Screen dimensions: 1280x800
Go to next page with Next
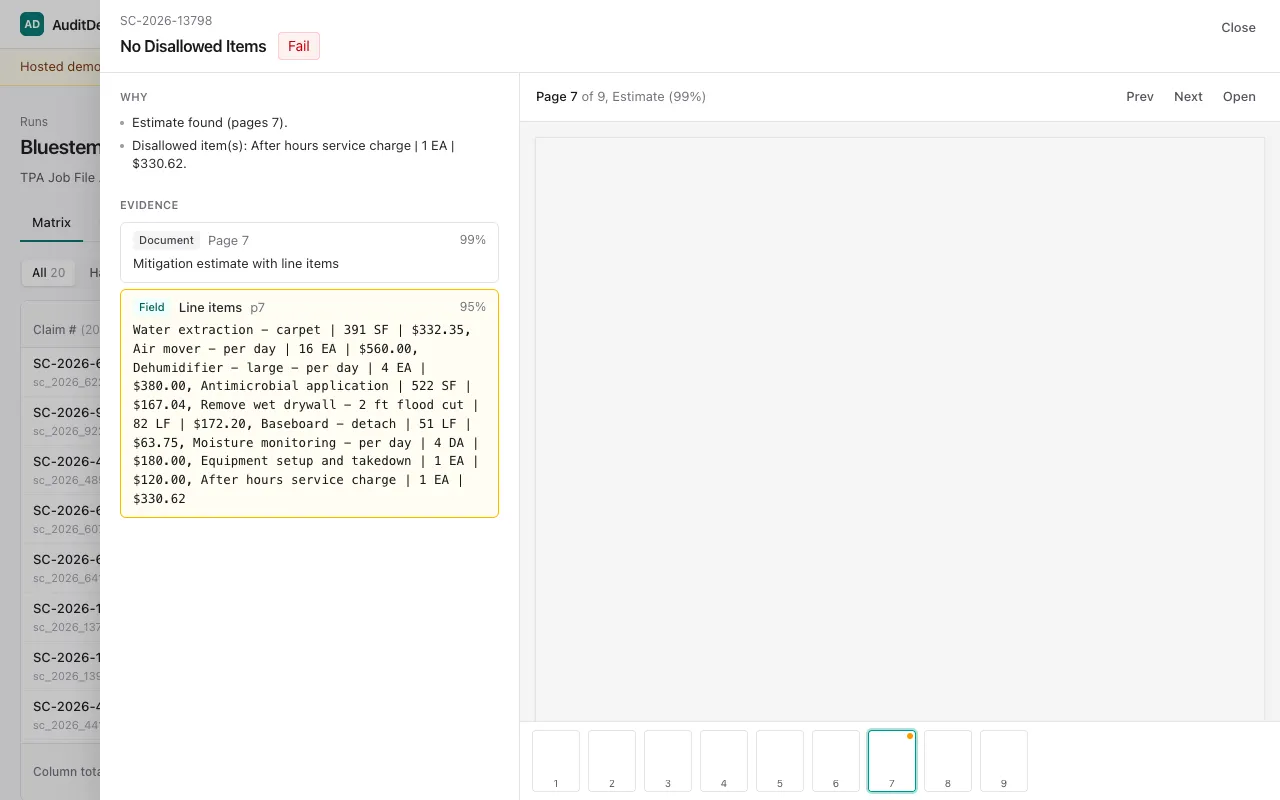click(1188, 97)
